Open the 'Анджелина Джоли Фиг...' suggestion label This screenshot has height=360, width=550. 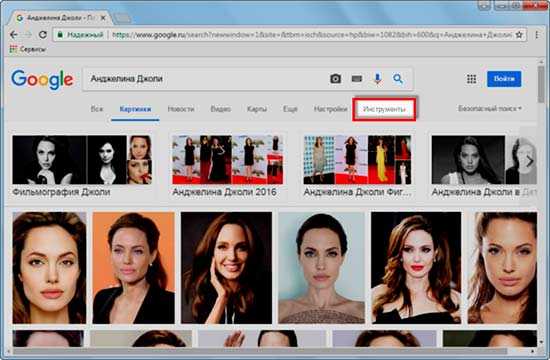(x=357, y=192)
